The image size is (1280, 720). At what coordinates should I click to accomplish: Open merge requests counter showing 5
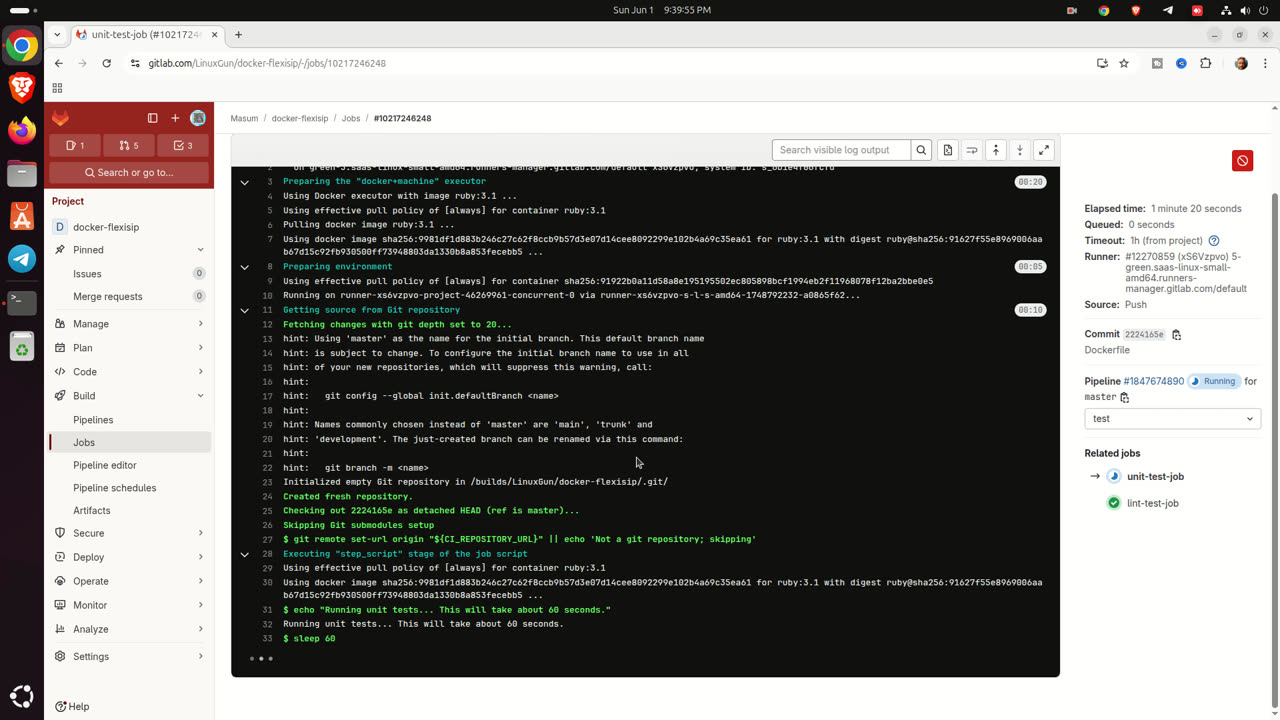[x=129, y=145]
